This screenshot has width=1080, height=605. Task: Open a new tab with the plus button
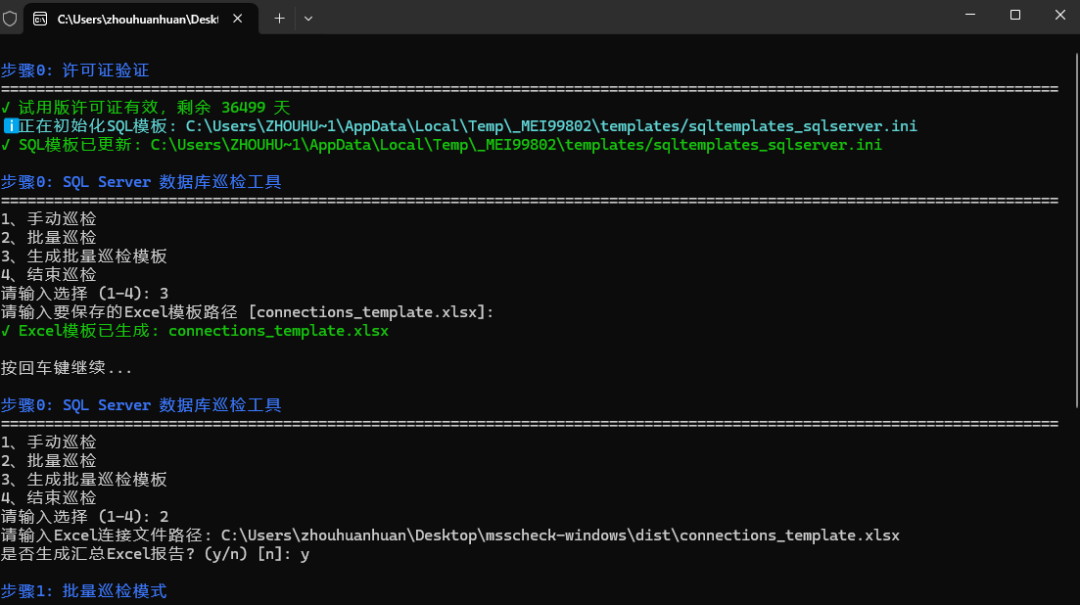click(279, 19)
